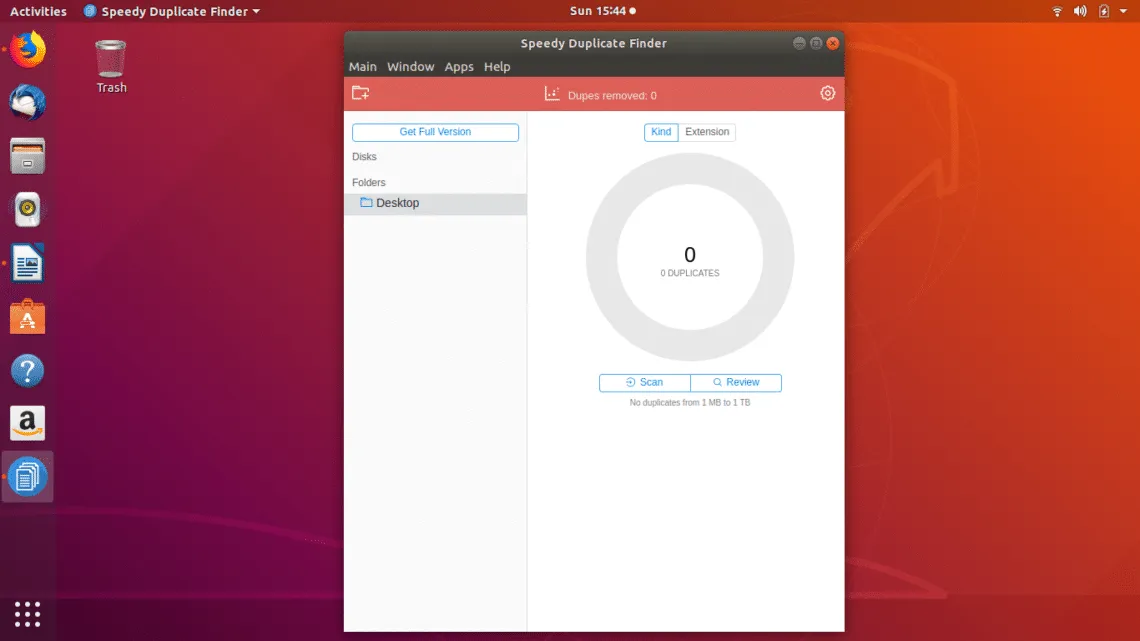Open Rhythmbox from the dock

[28, 210]
